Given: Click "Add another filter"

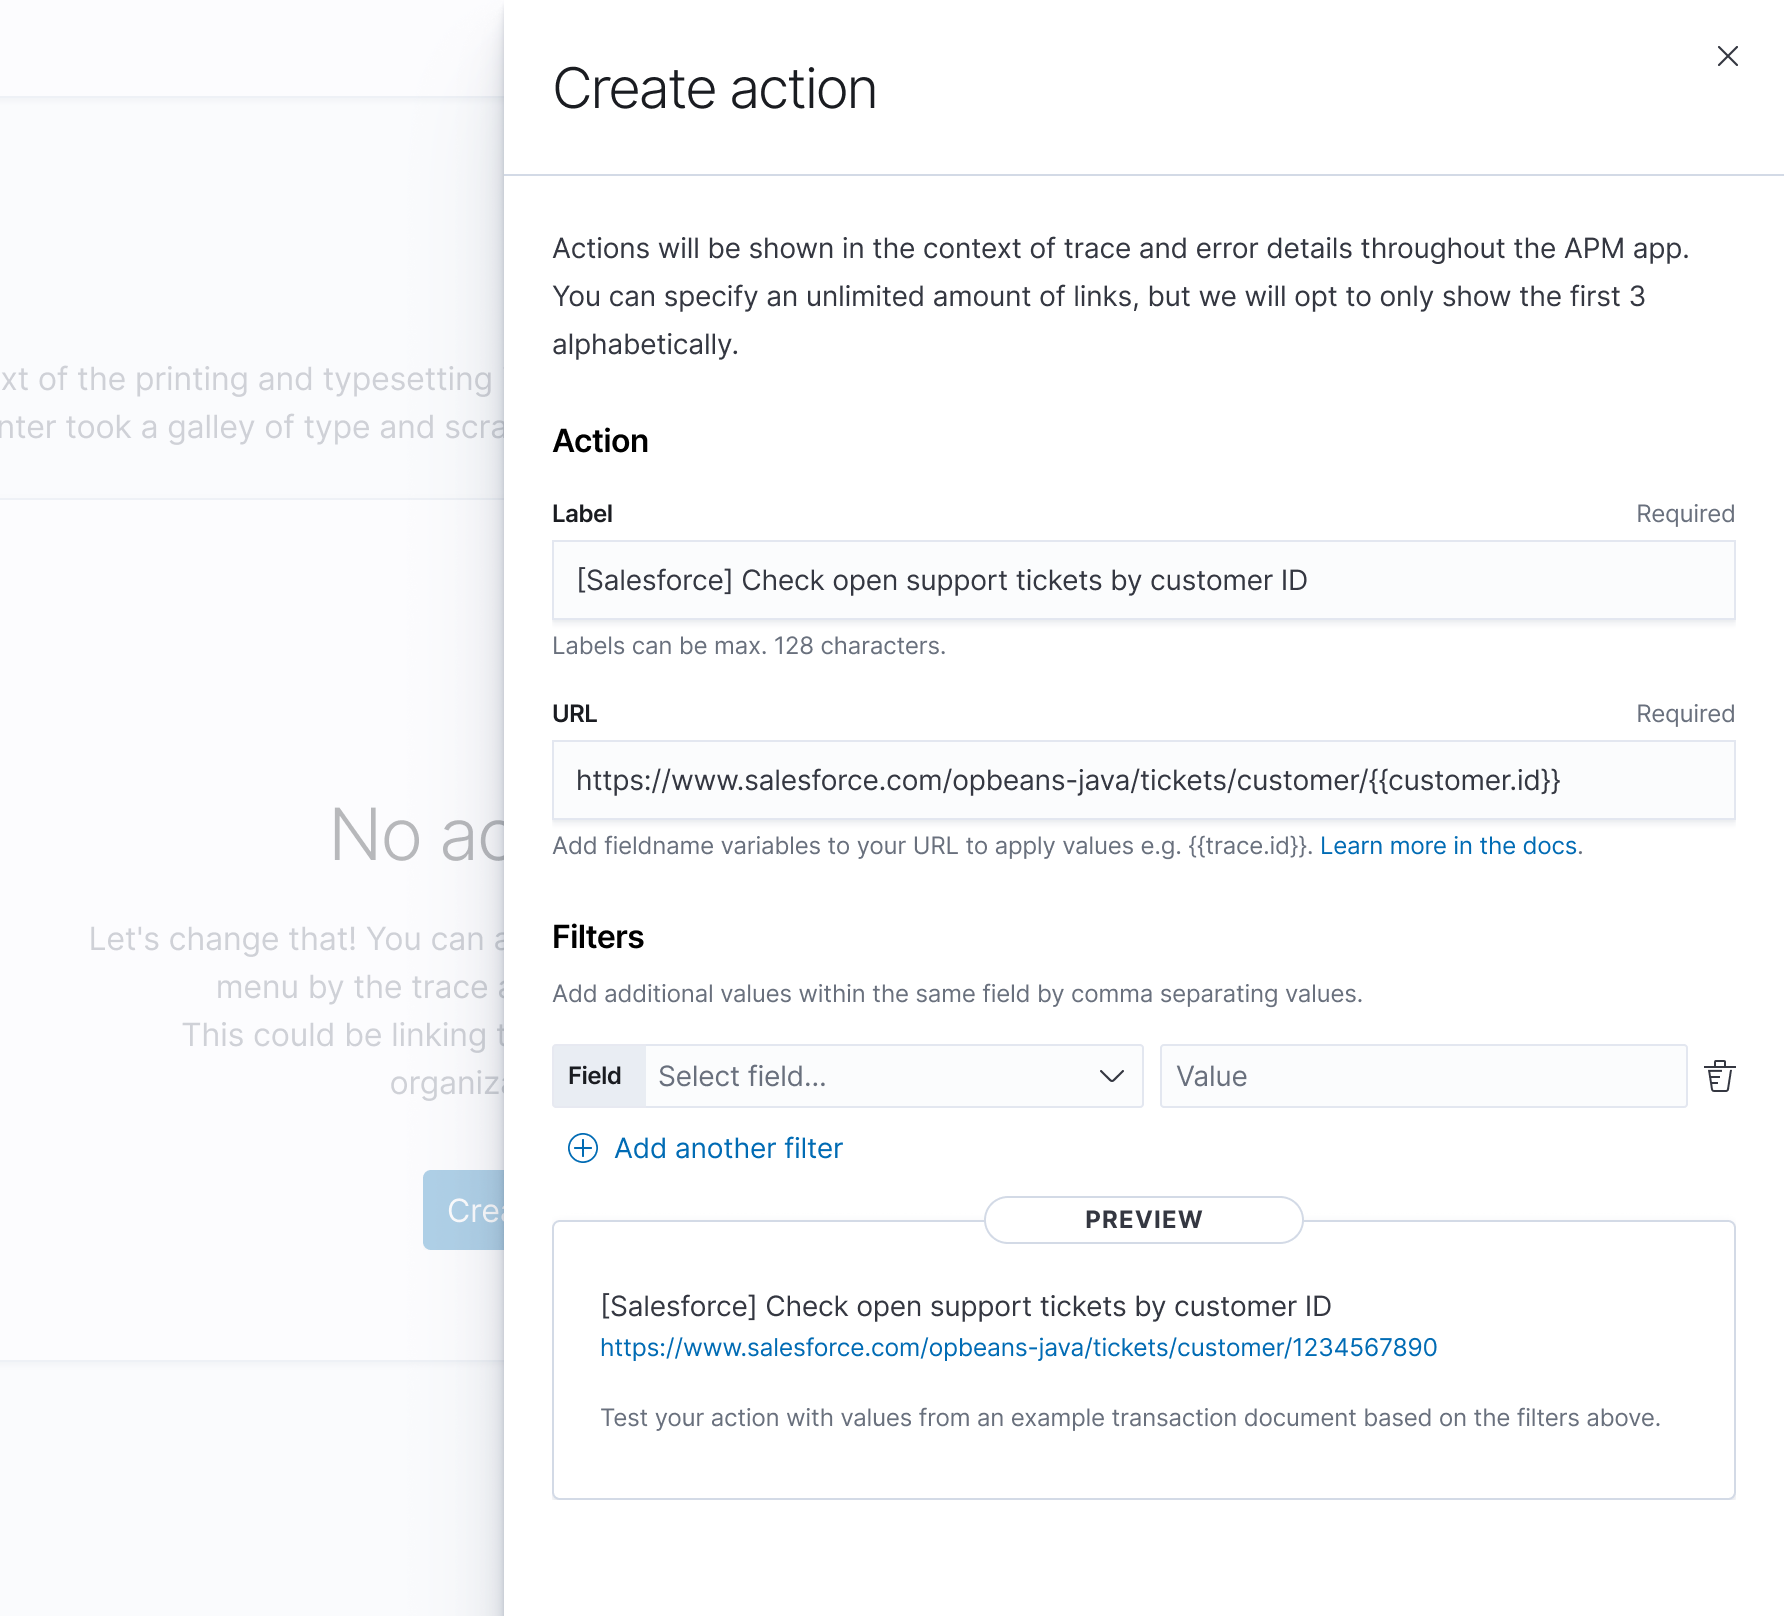Looking at the screenshot, I should [x=727, y=1148].
